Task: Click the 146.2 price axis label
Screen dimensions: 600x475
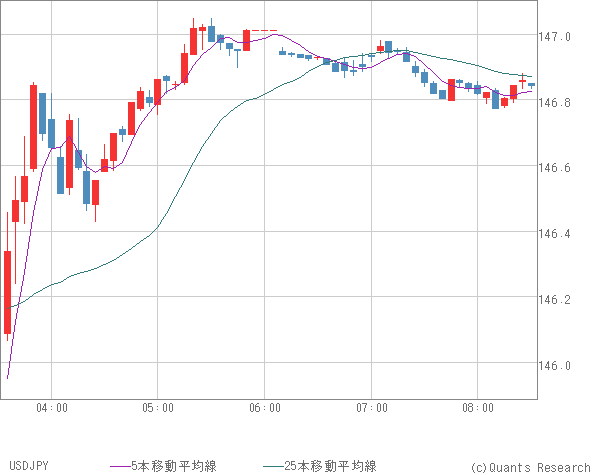Action: point(554,299)
